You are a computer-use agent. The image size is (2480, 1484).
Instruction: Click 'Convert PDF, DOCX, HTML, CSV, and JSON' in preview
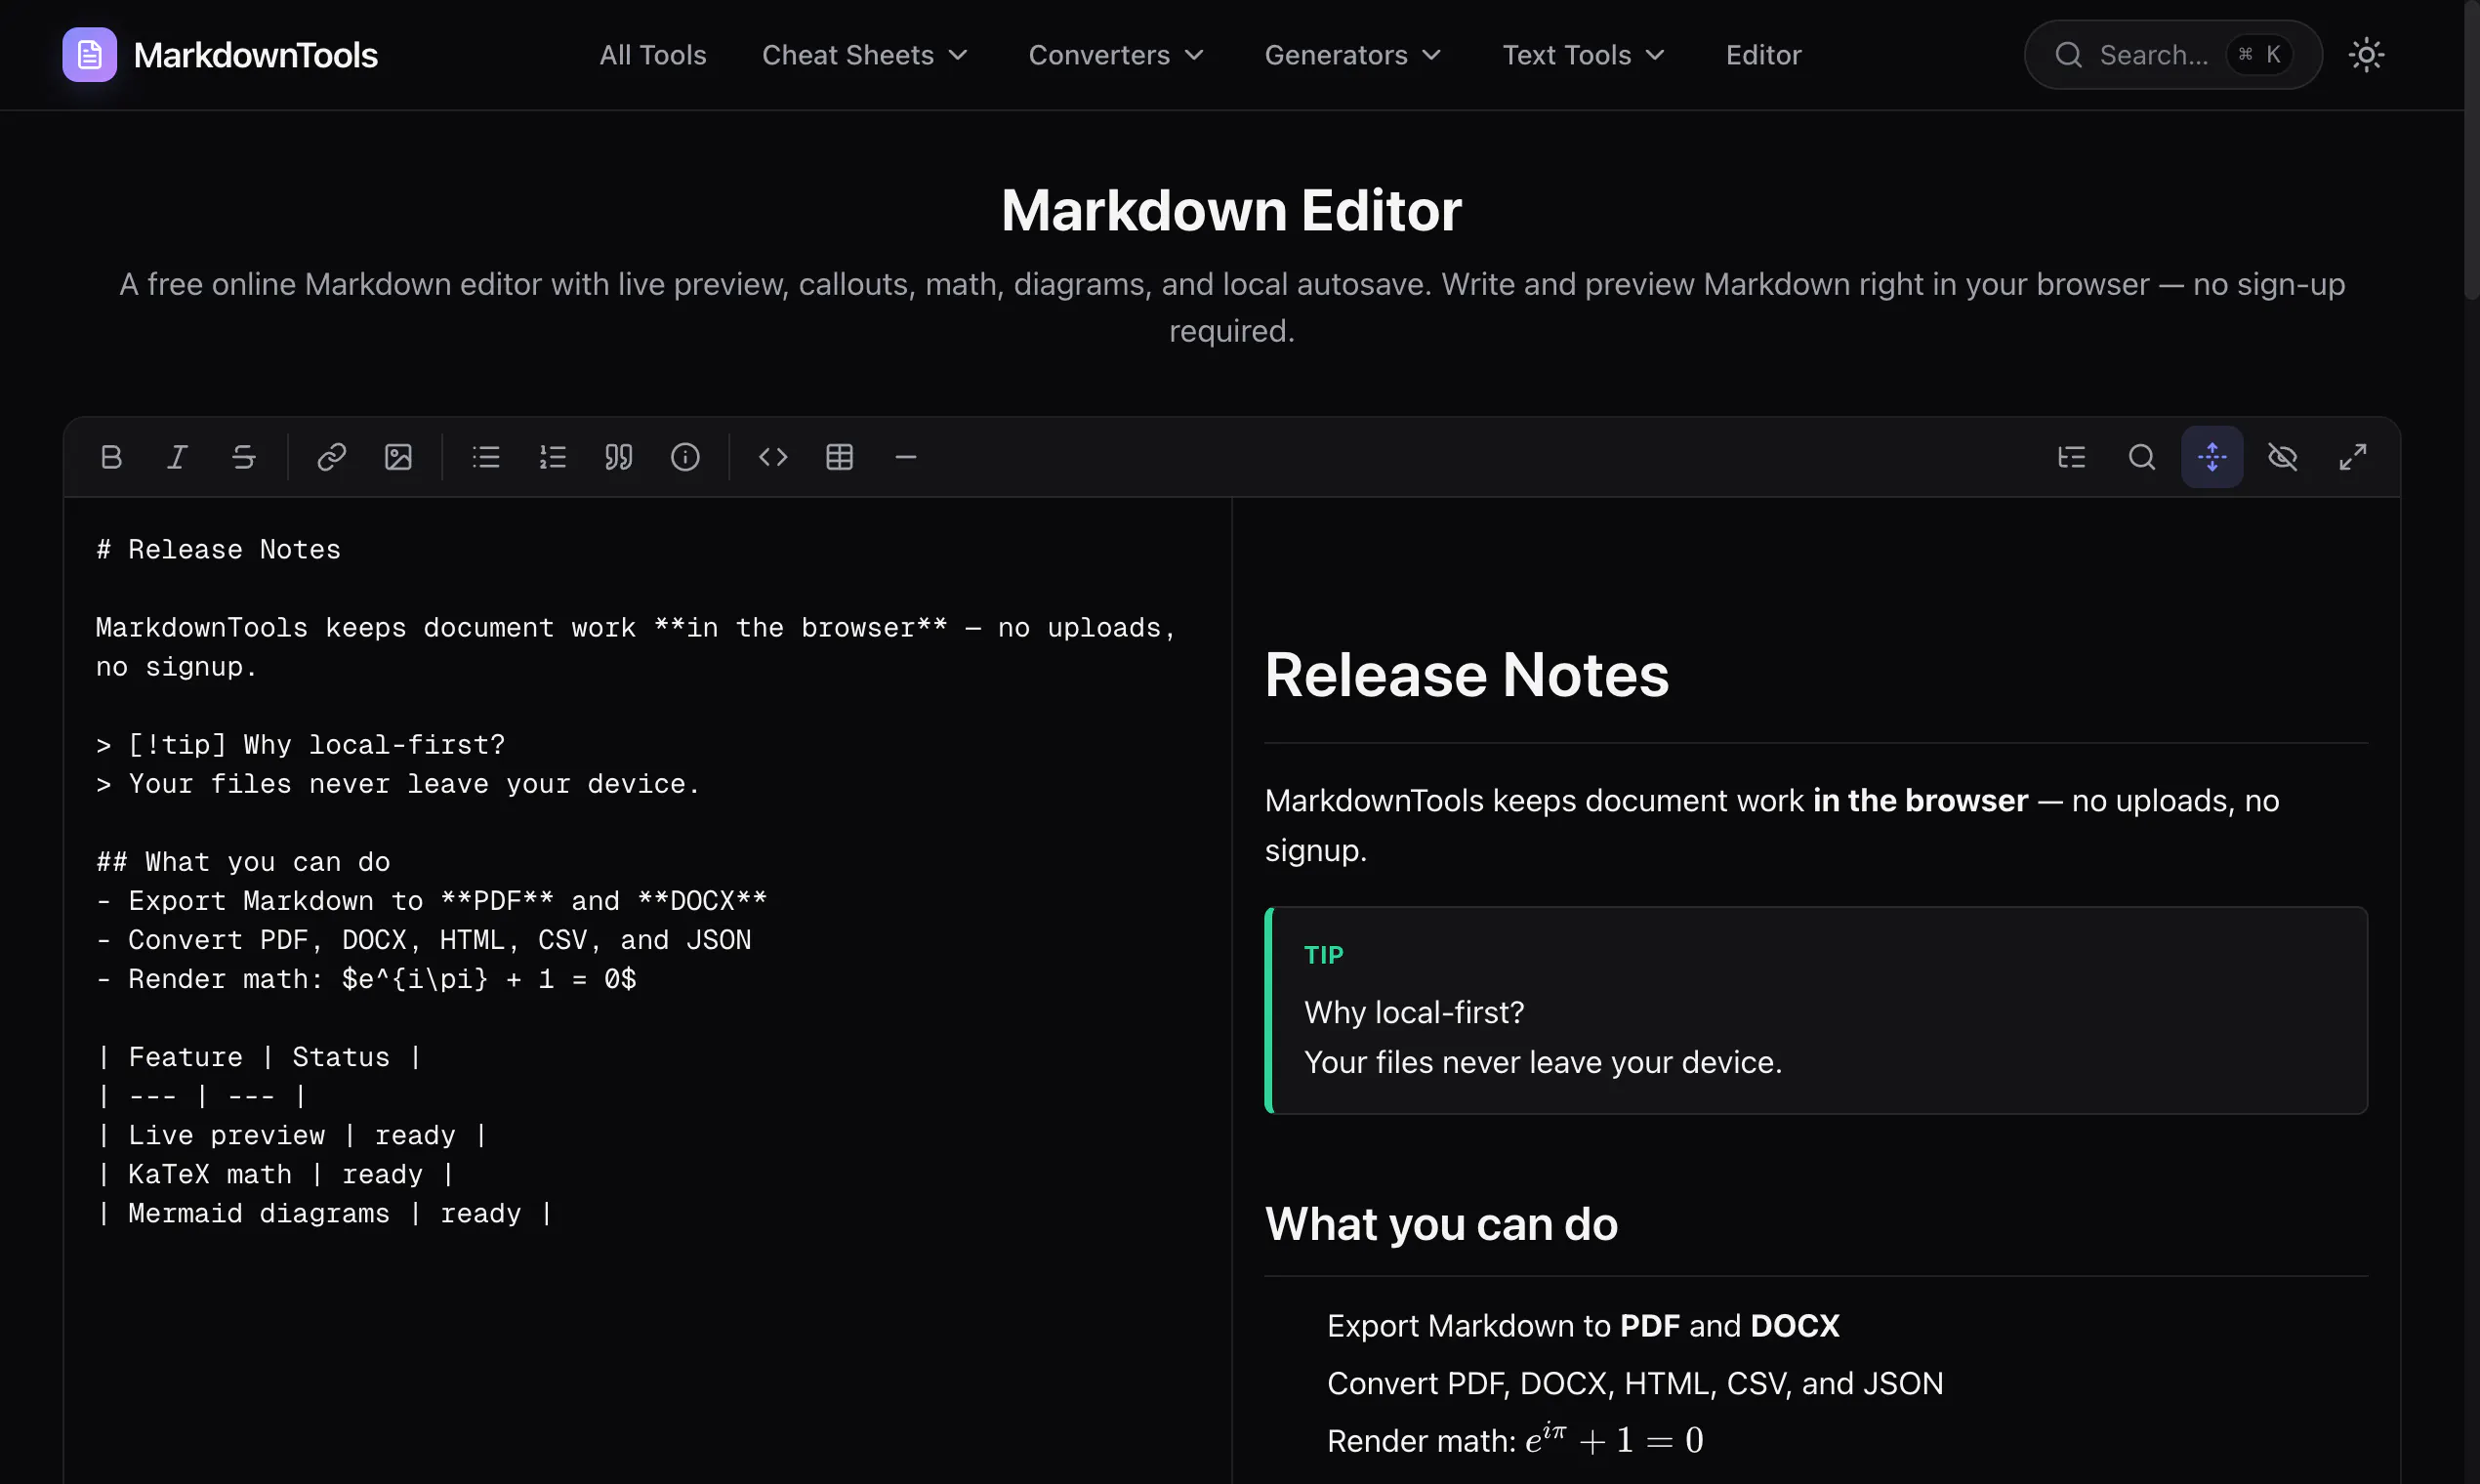tap(1635, 1383)
